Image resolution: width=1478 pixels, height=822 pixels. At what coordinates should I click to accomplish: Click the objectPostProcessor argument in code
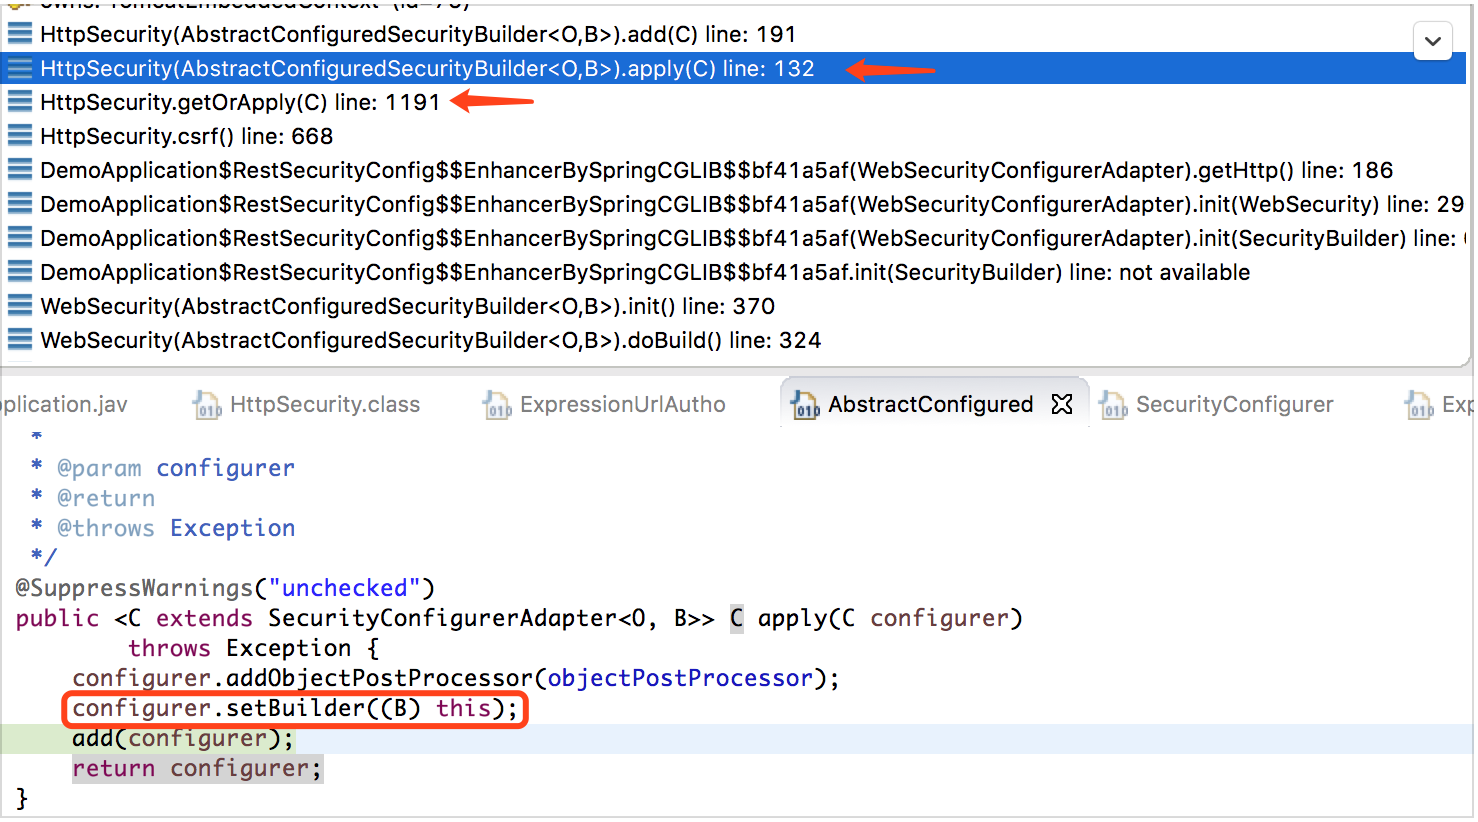pyautogui.click(x=680, y=678)
